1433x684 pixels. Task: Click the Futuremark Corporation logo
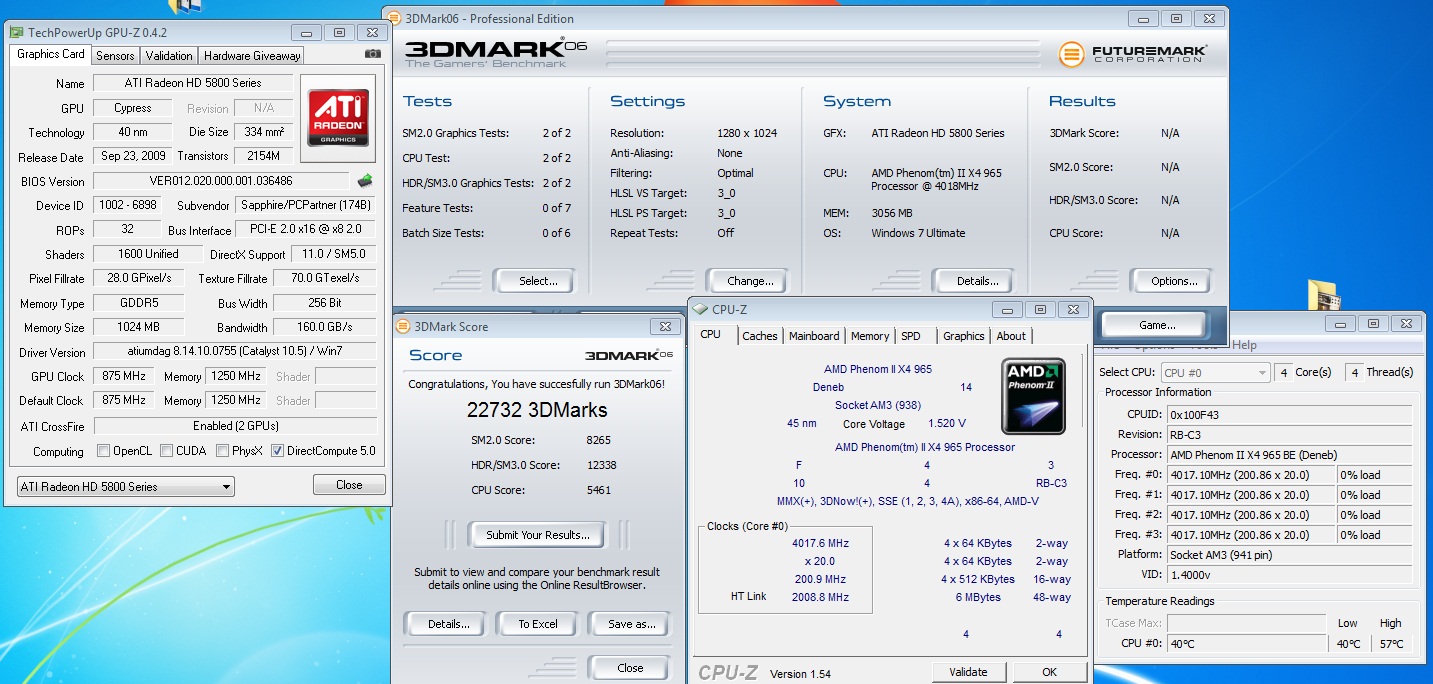tap(1133, 53)
